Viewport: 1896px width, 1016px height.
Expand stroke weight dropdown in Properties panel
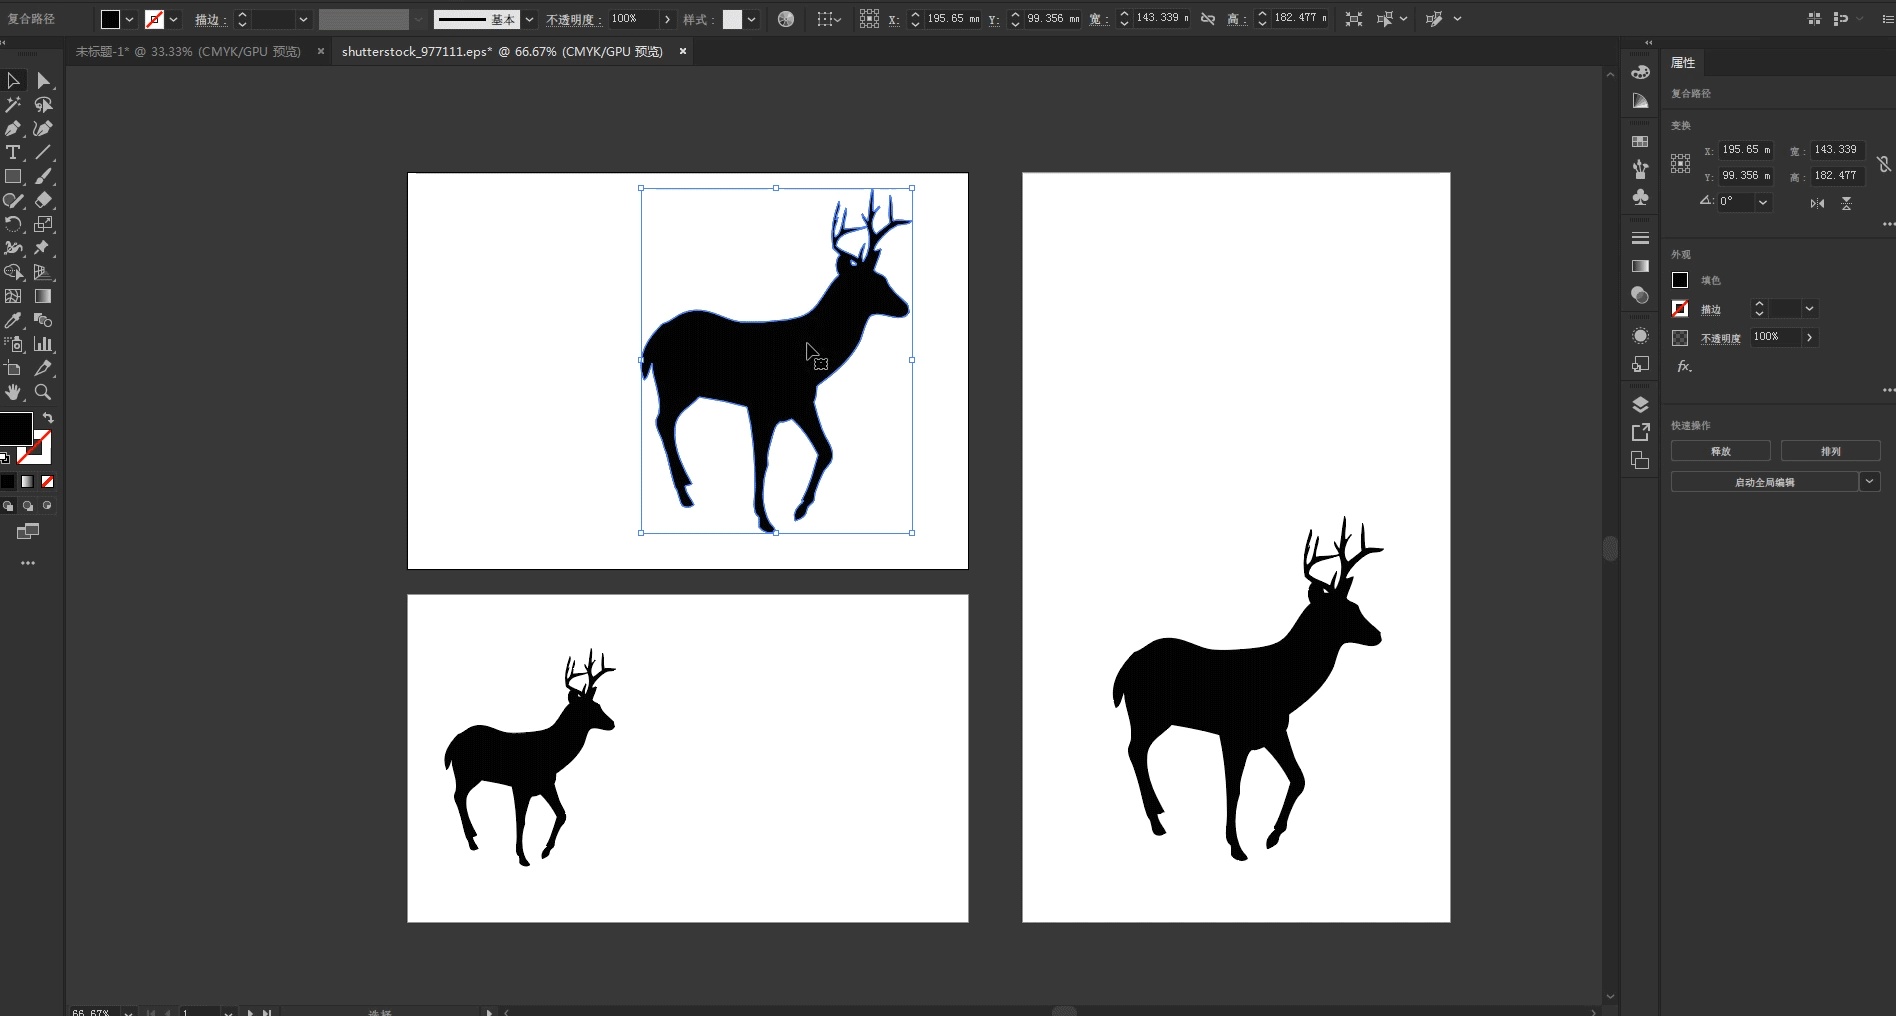coord(1809,309)
